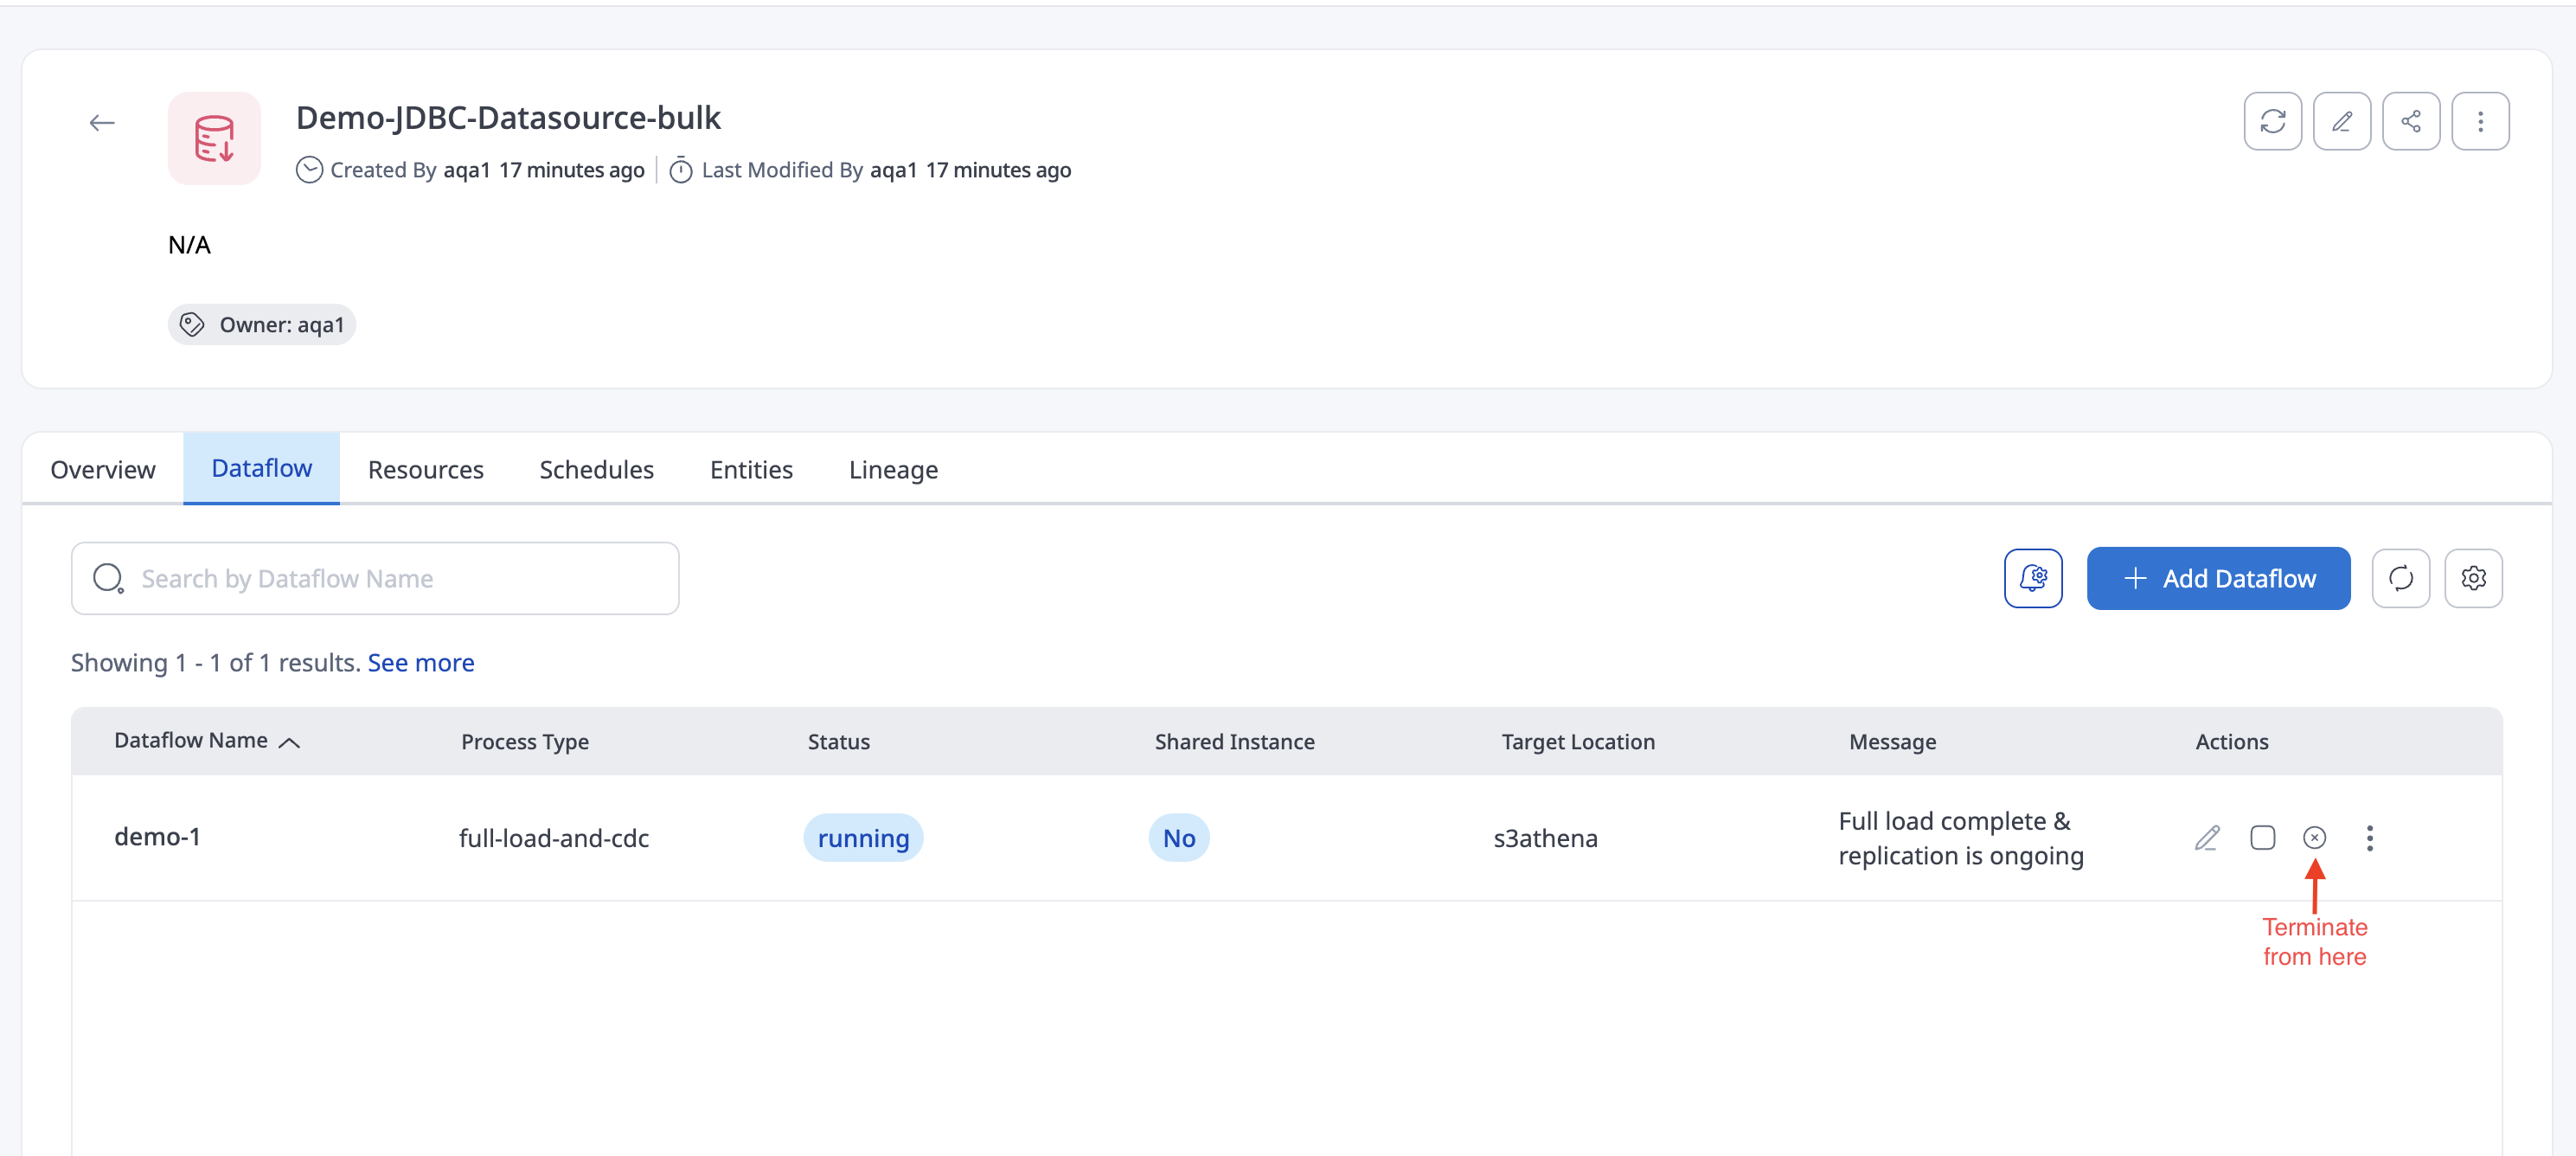The image size is (2576, 1156).
Task: Share the datasource via share icon
Action: click(x=2411, y=121)
